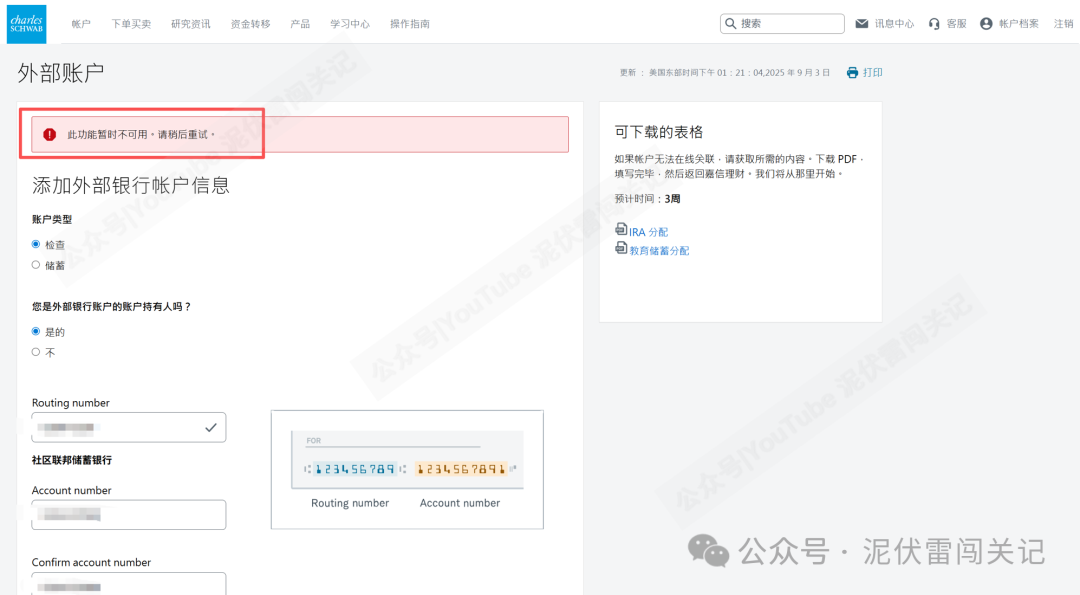Click the PDF icon beside IRA 分配

(x=621, y=230)
